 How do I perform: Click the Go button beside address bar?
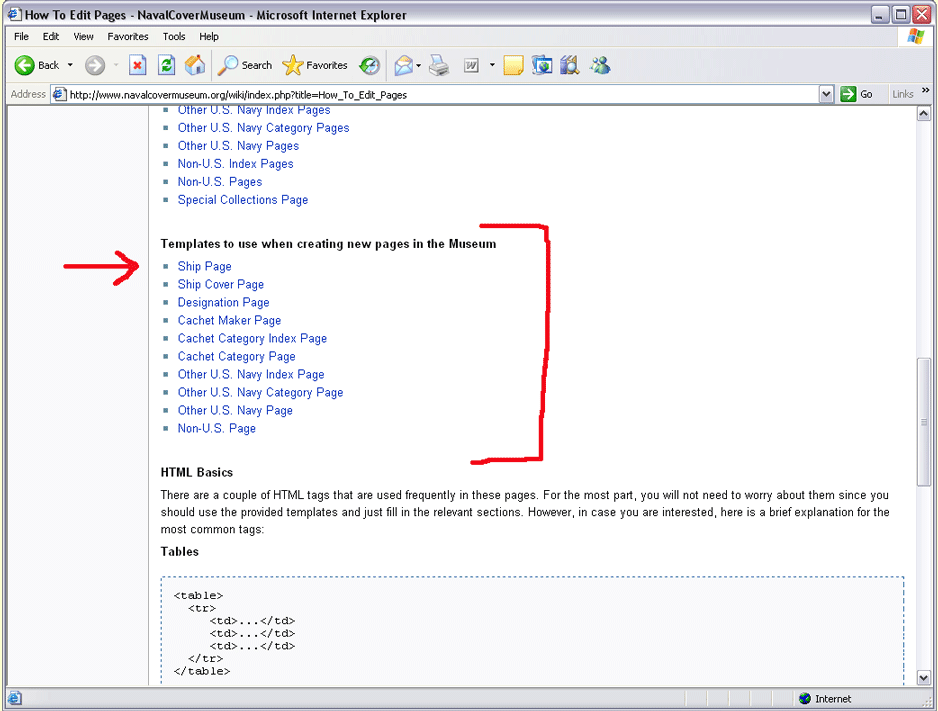[857, 94]
